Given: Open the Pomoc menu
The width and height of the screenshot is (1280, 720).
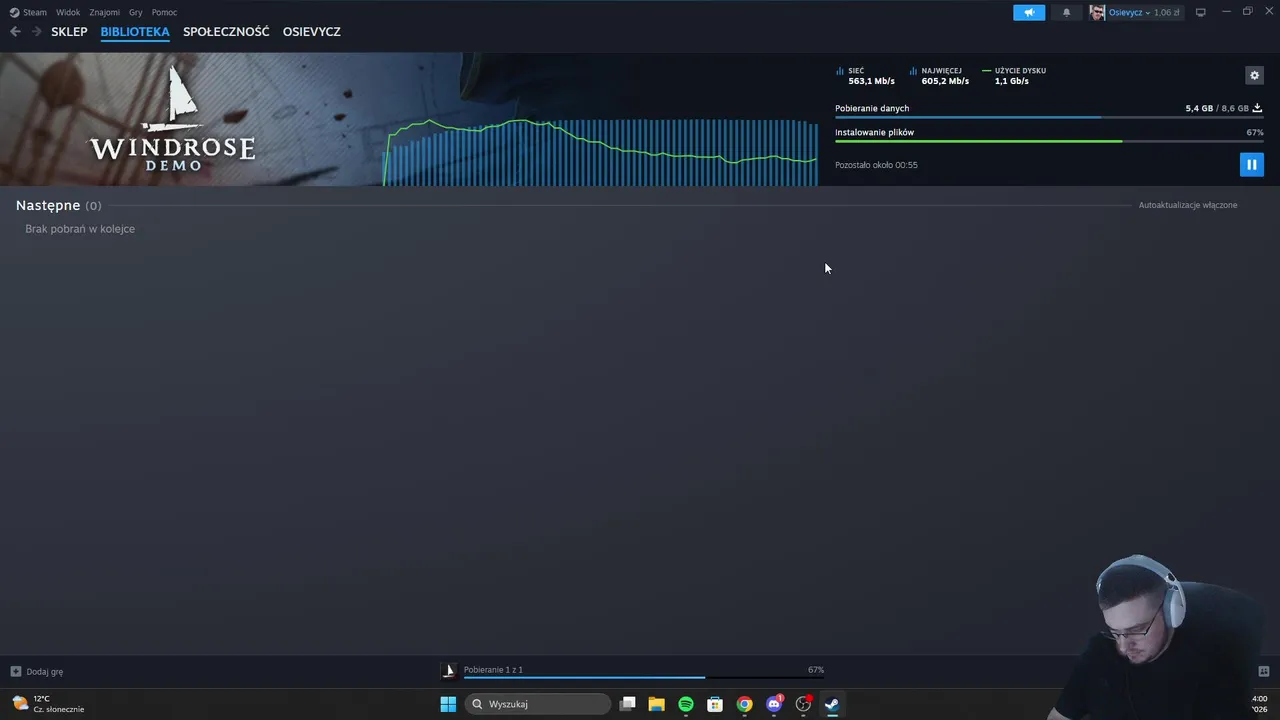Looking at the screenshot, I should pyautogui.click(x=164, y=12).
